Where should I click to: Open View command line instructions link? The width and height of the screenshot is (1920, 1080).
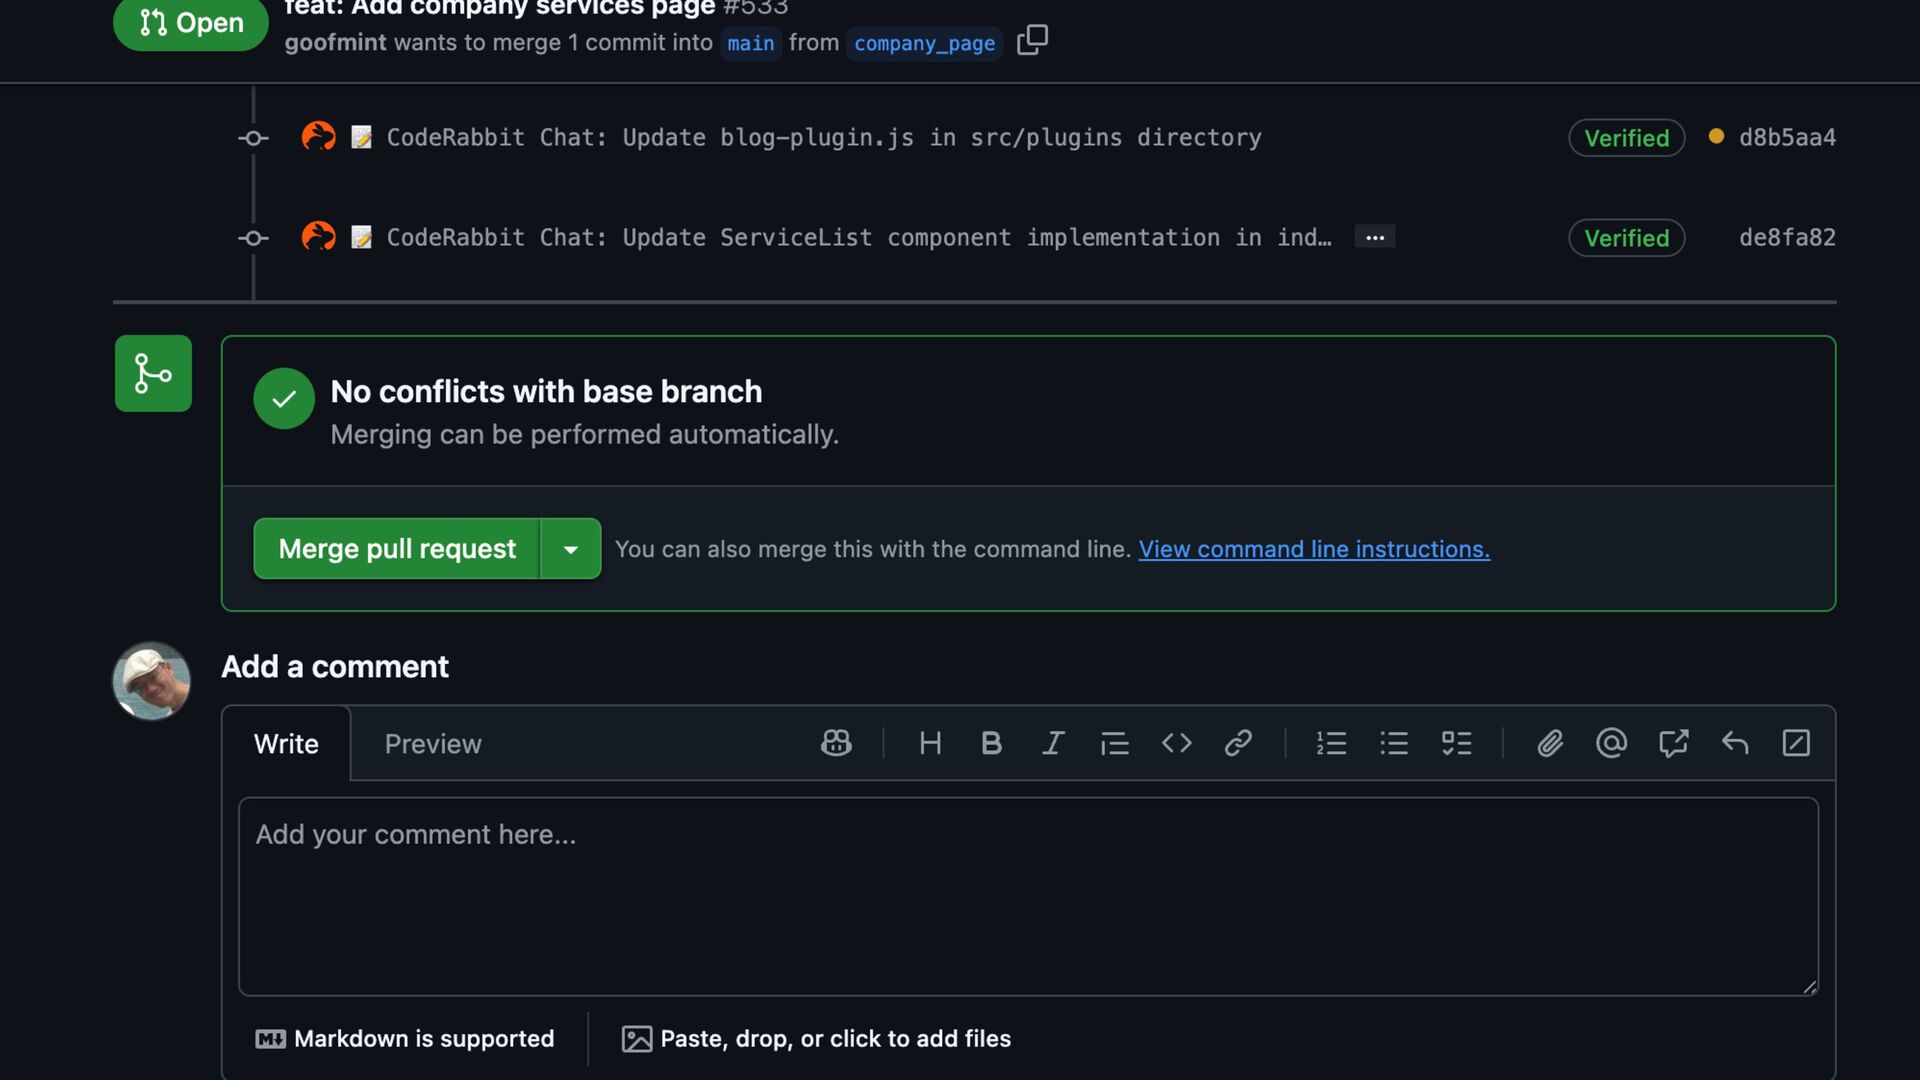(x=1314, y=549)
